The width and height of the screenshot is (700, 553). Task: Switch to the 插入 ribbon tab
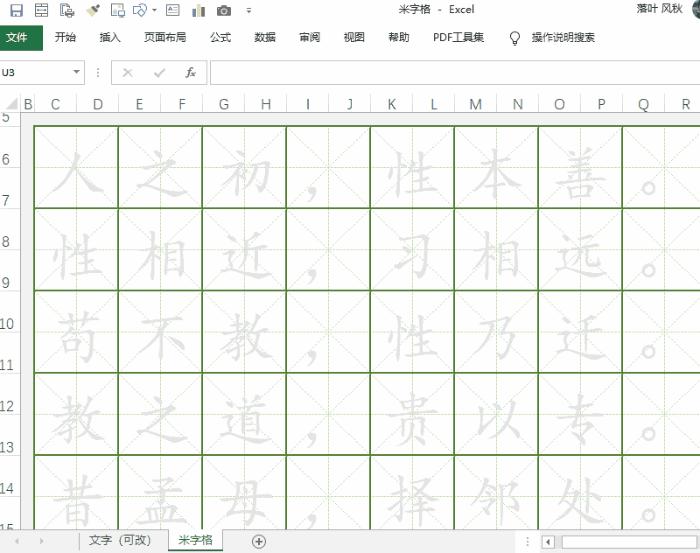[x=110, y=37]
